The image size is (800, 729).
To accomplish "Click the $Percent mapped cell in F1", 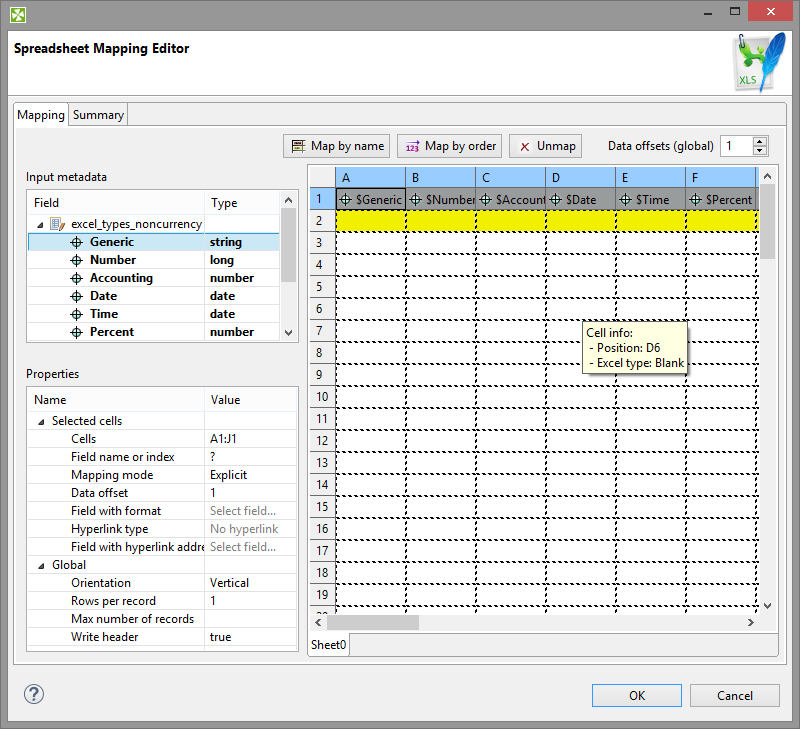I will pyautogui.click(x=721, y=199).
